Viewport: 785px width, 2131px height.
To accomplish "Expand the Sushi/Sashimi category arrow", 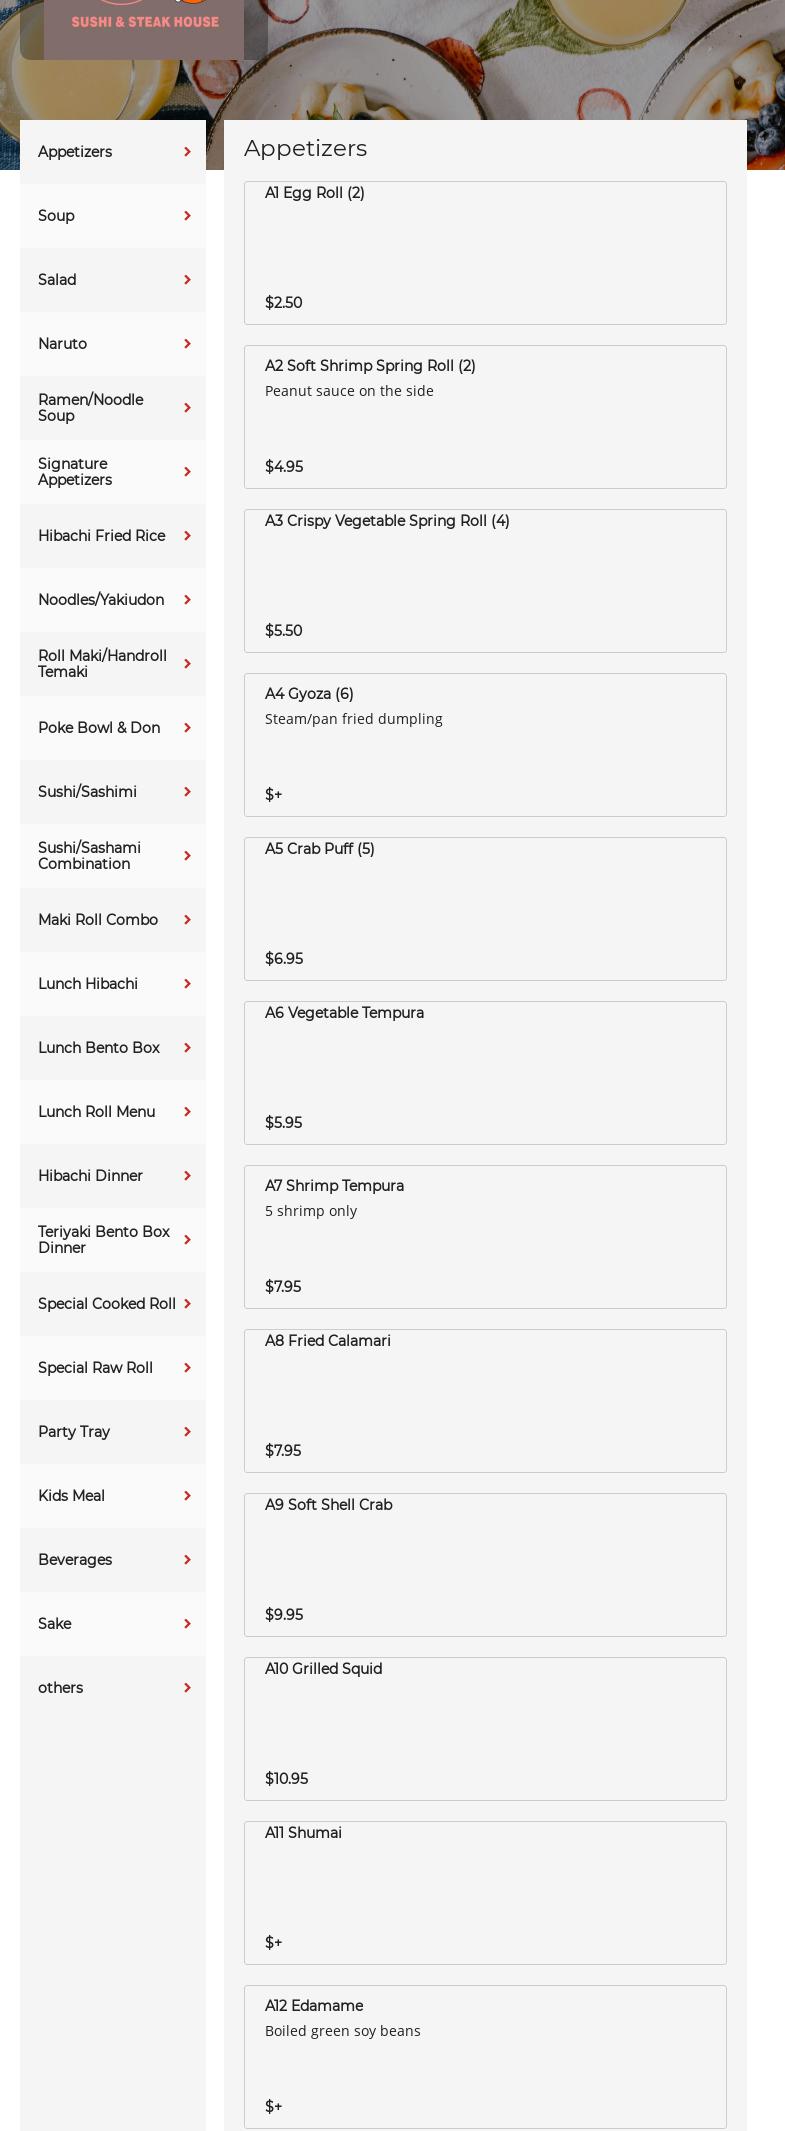I will pyautogui.click(x=187, y=792).
